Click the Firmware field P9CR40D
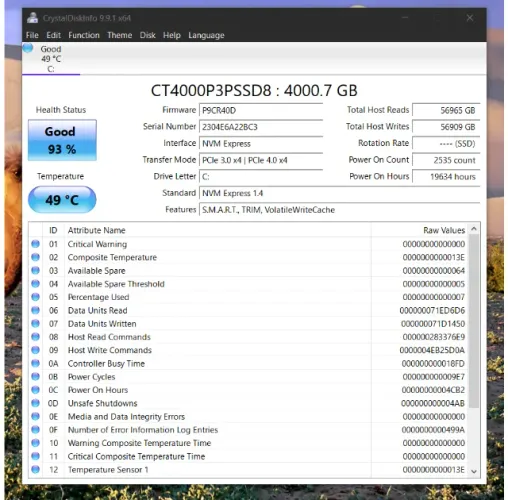This screenshot has width=508, height=500. (261, 110)
